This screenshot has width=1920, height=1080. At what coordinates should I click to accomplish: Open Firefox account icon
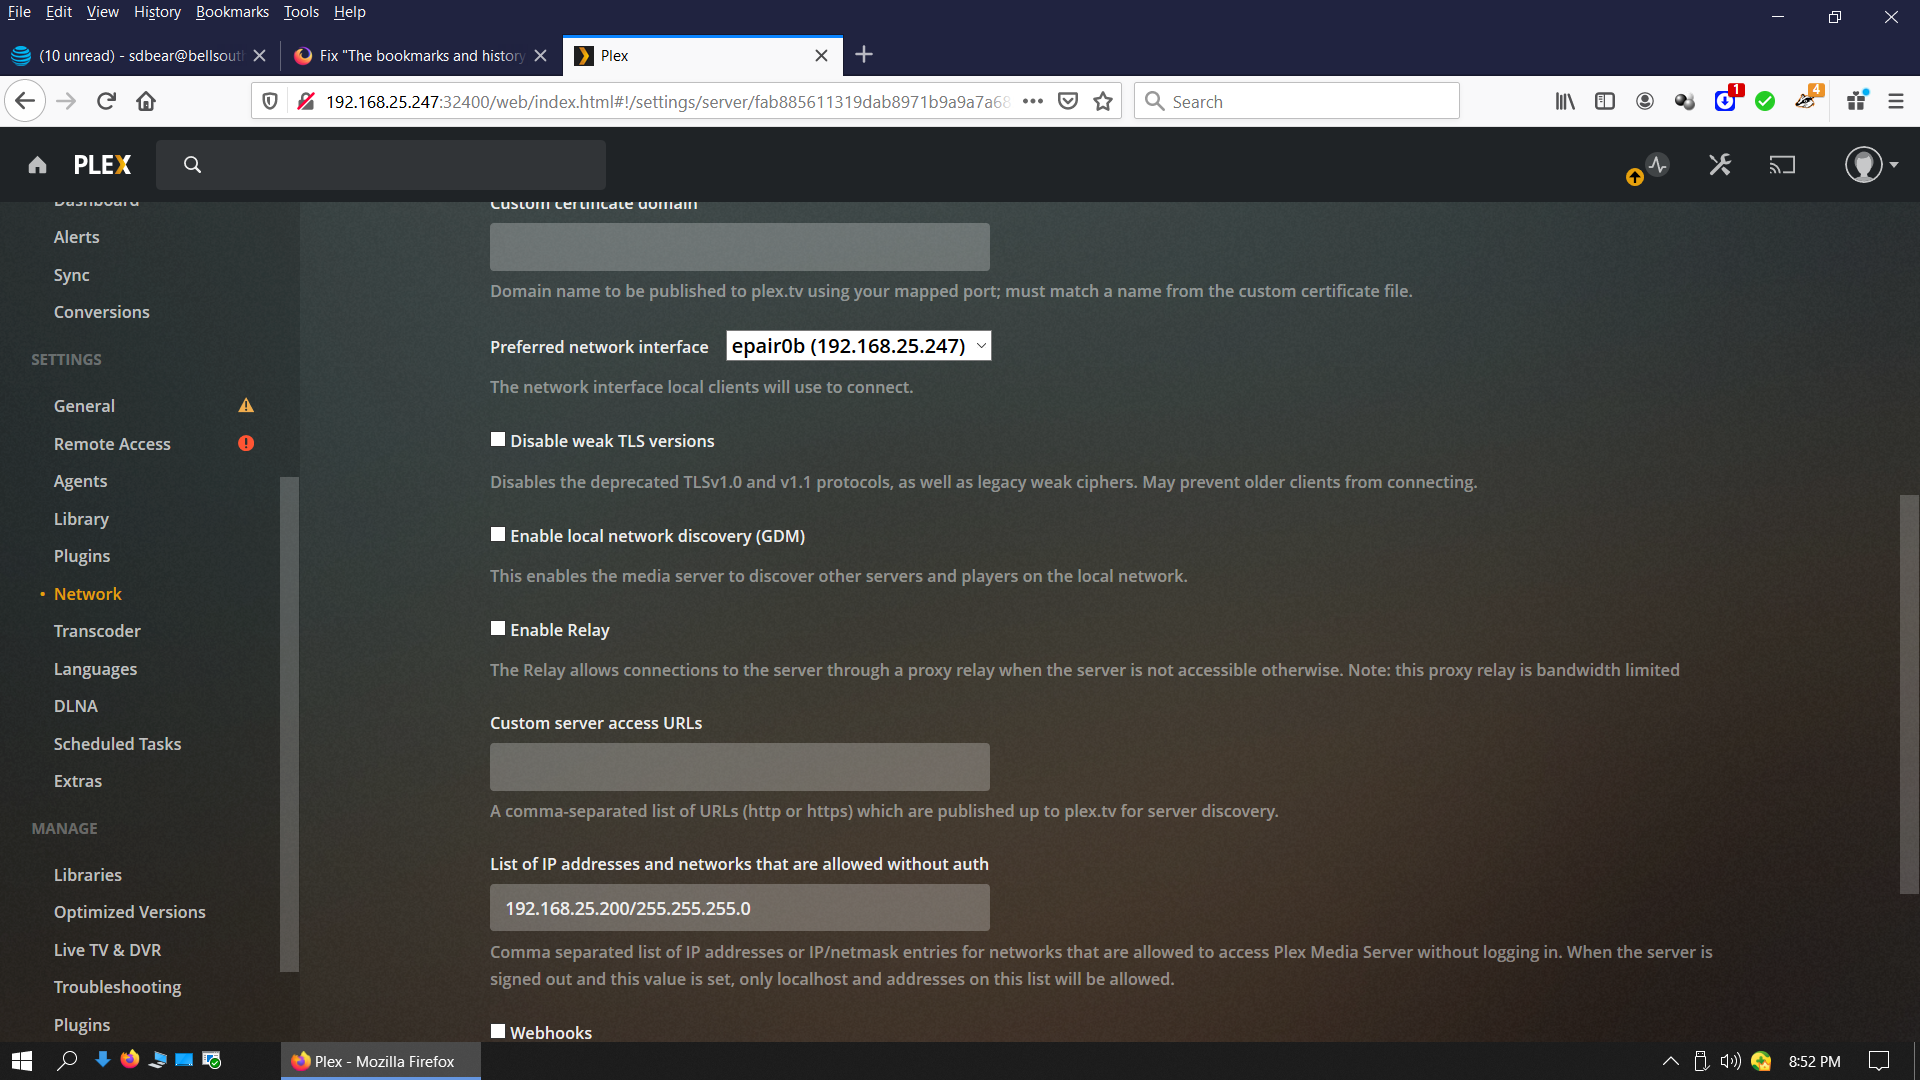[1645, 101]
